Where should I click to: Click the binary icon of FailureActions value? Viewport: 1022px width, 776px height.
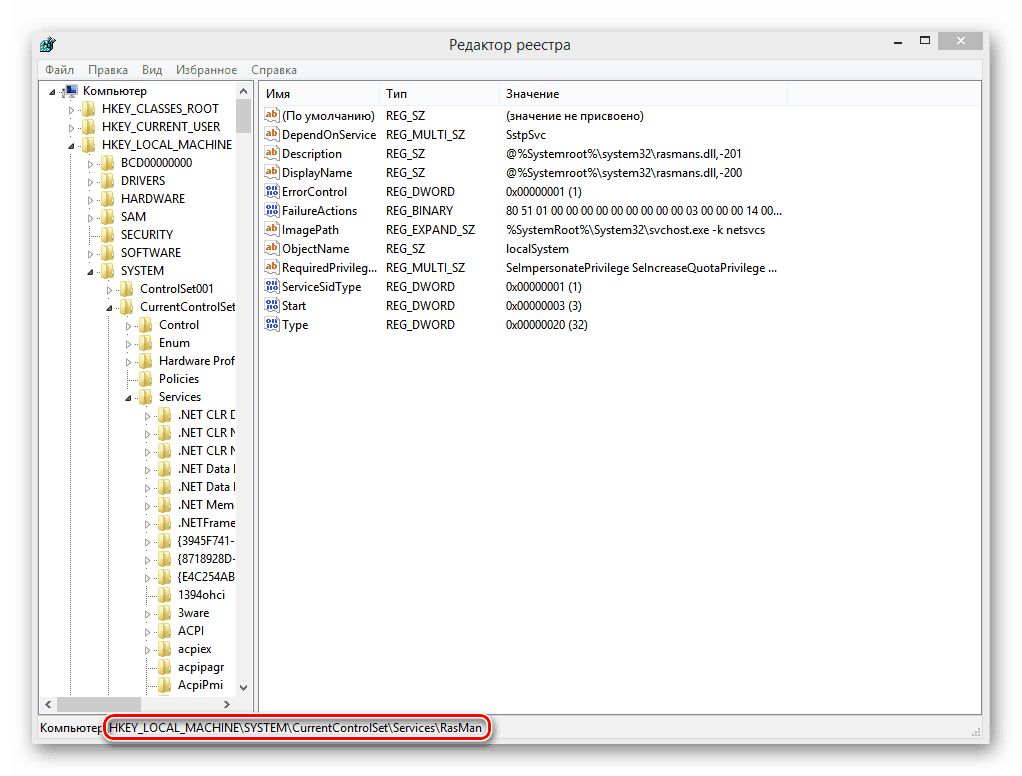click(x=272, y=210)
